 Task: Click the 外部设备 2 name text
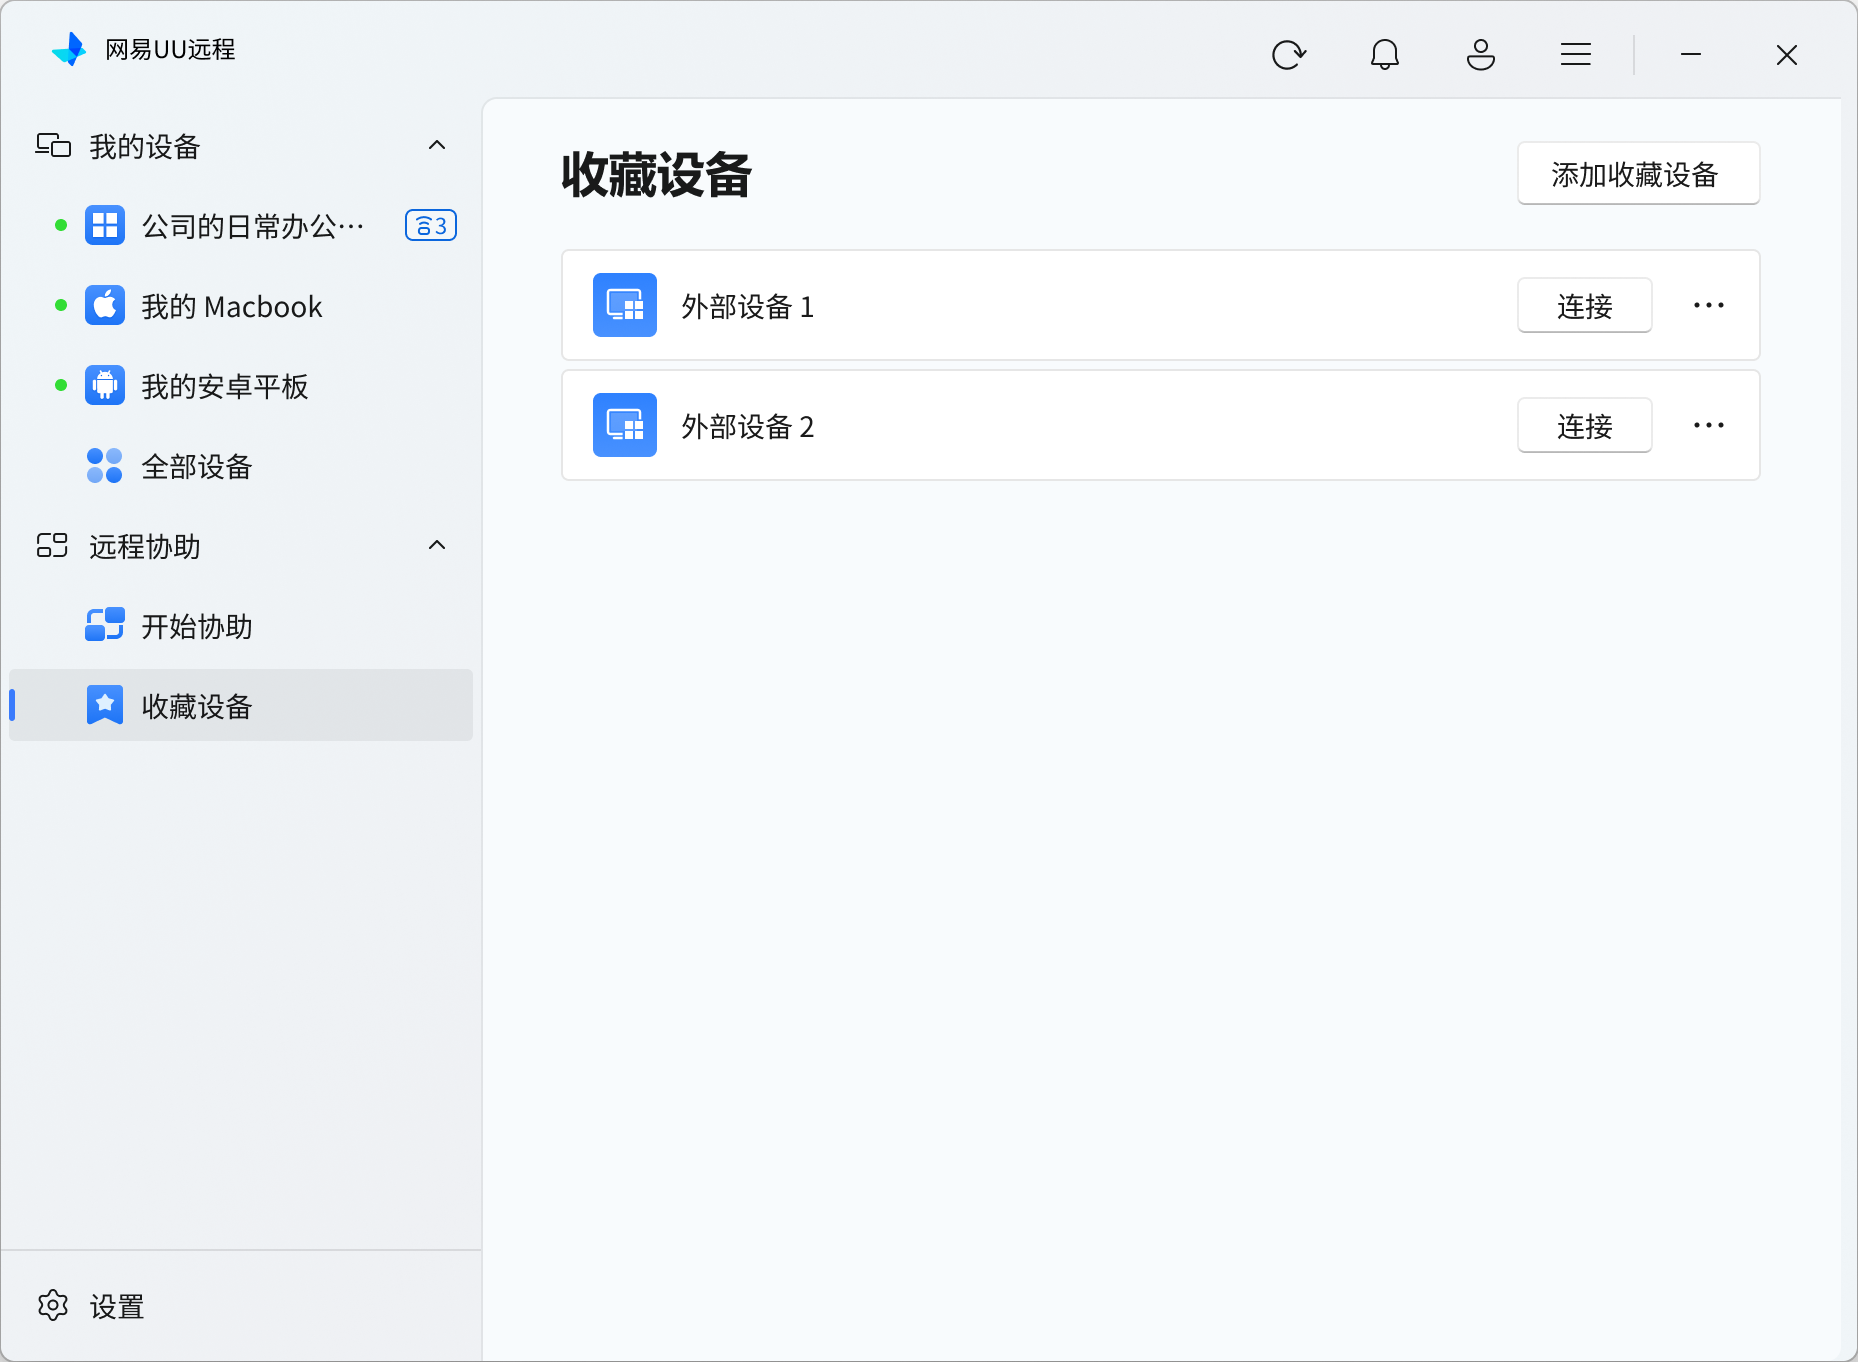point(747,426)
